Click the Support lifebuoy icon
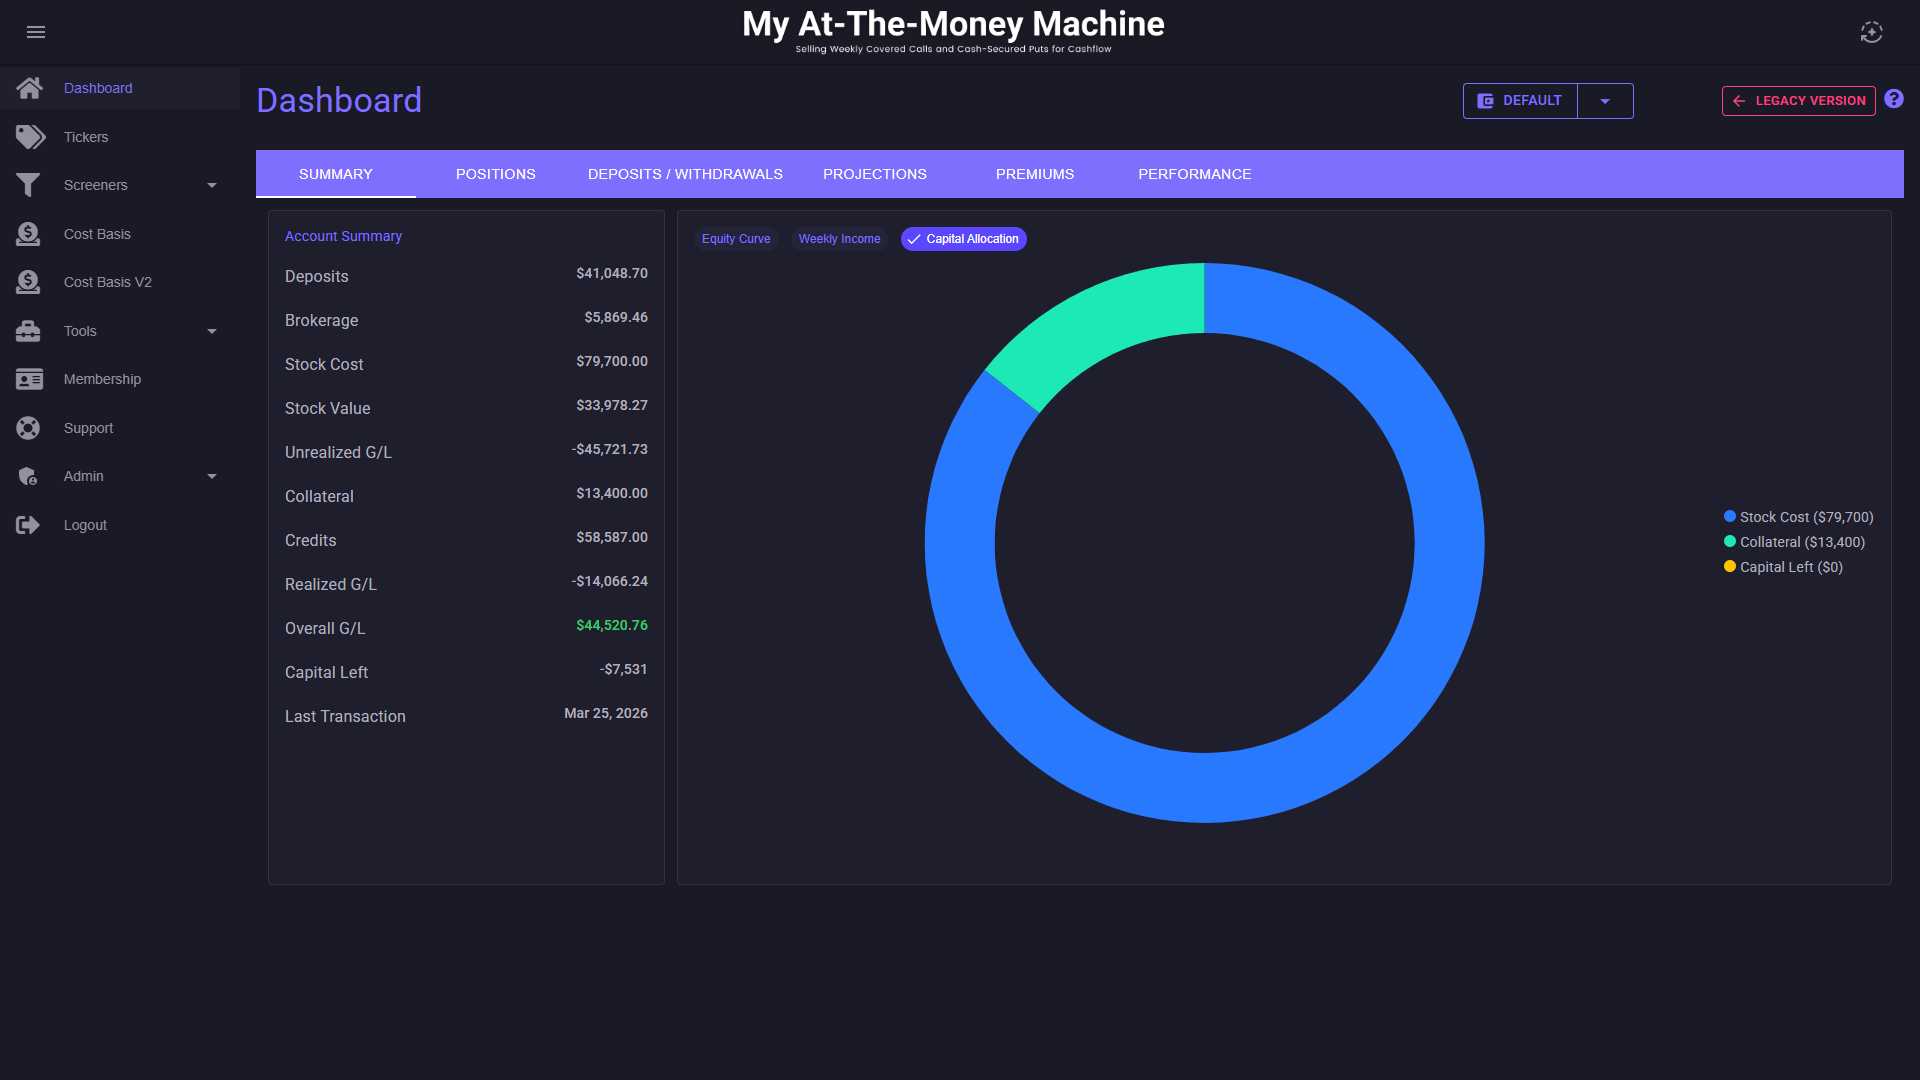Image resolution: width=1920 pixels, height=1080 pixels. [28, 428]
